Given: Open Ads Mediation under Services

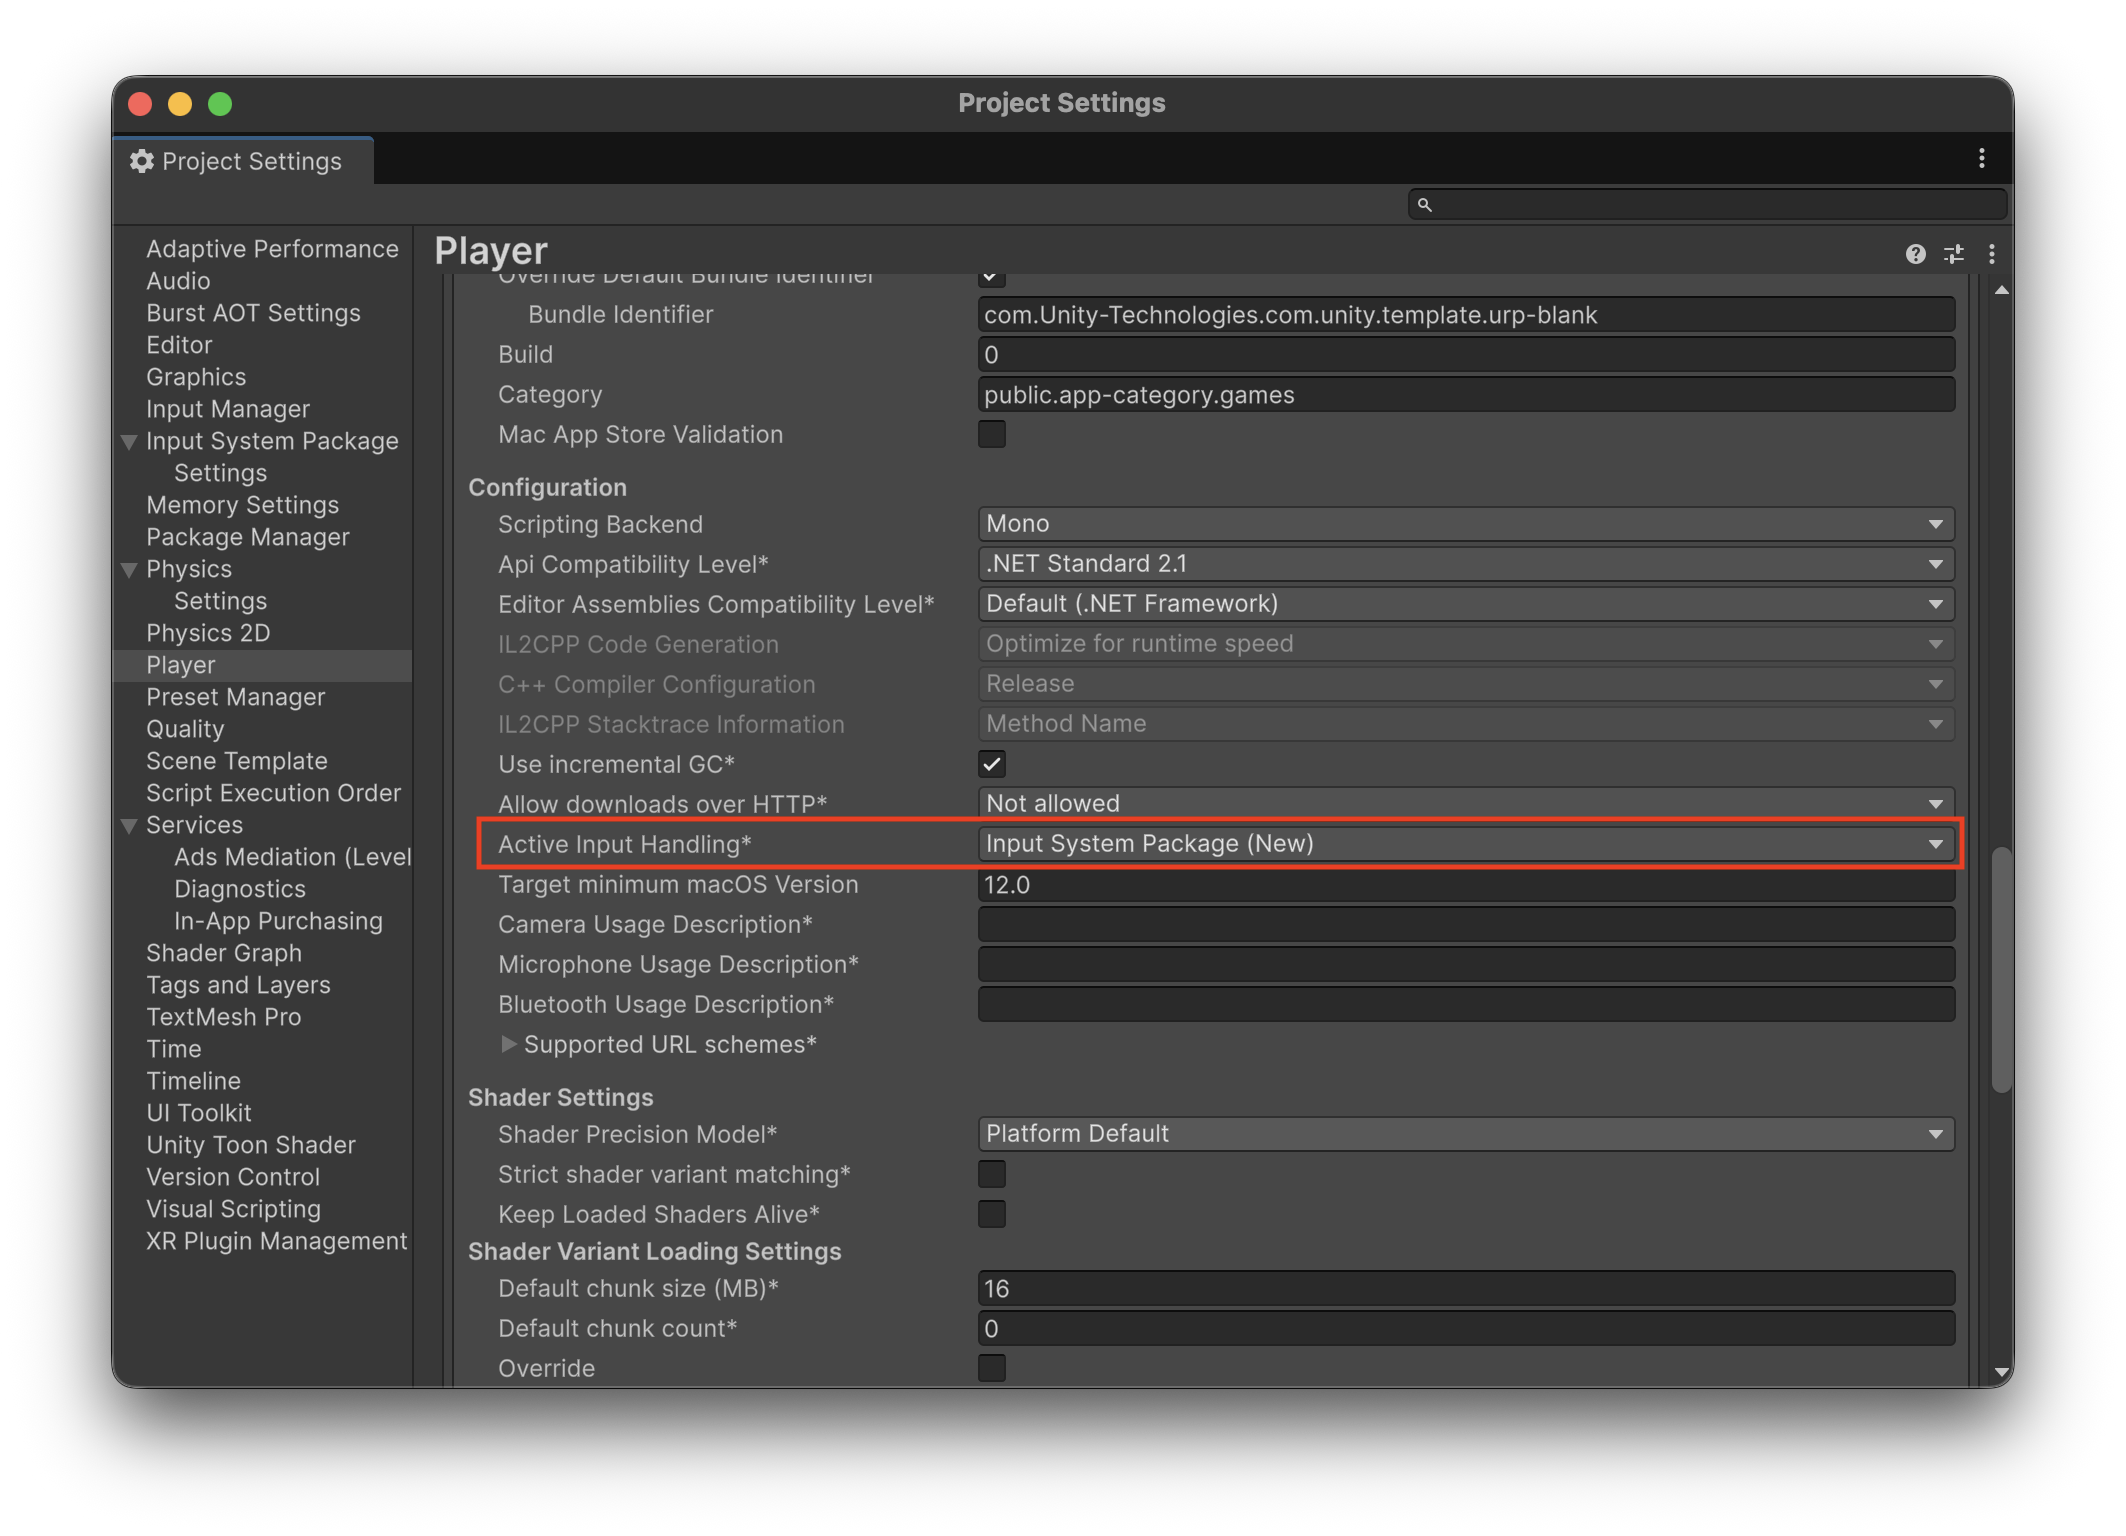Looking at the screenshot, I should (292, 857).
